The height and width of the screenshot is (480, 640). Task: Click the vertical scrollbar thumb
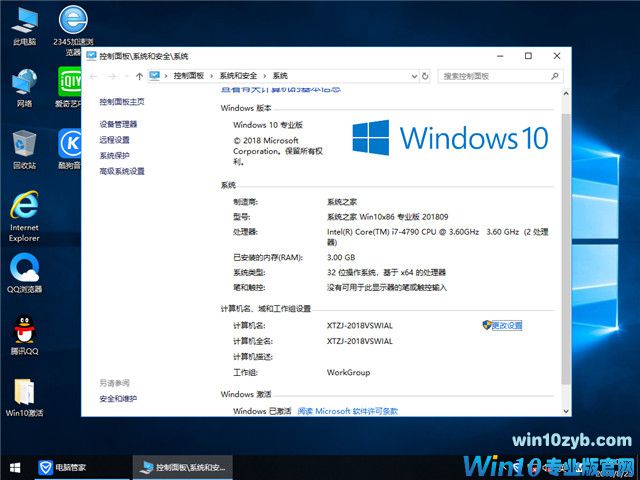[x=566, y=249]
